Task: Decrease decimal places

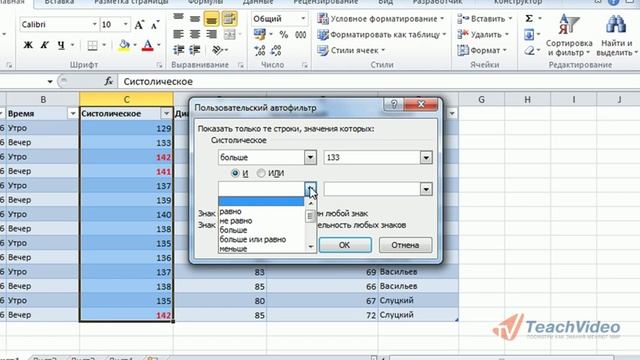Action: point(276,50)
